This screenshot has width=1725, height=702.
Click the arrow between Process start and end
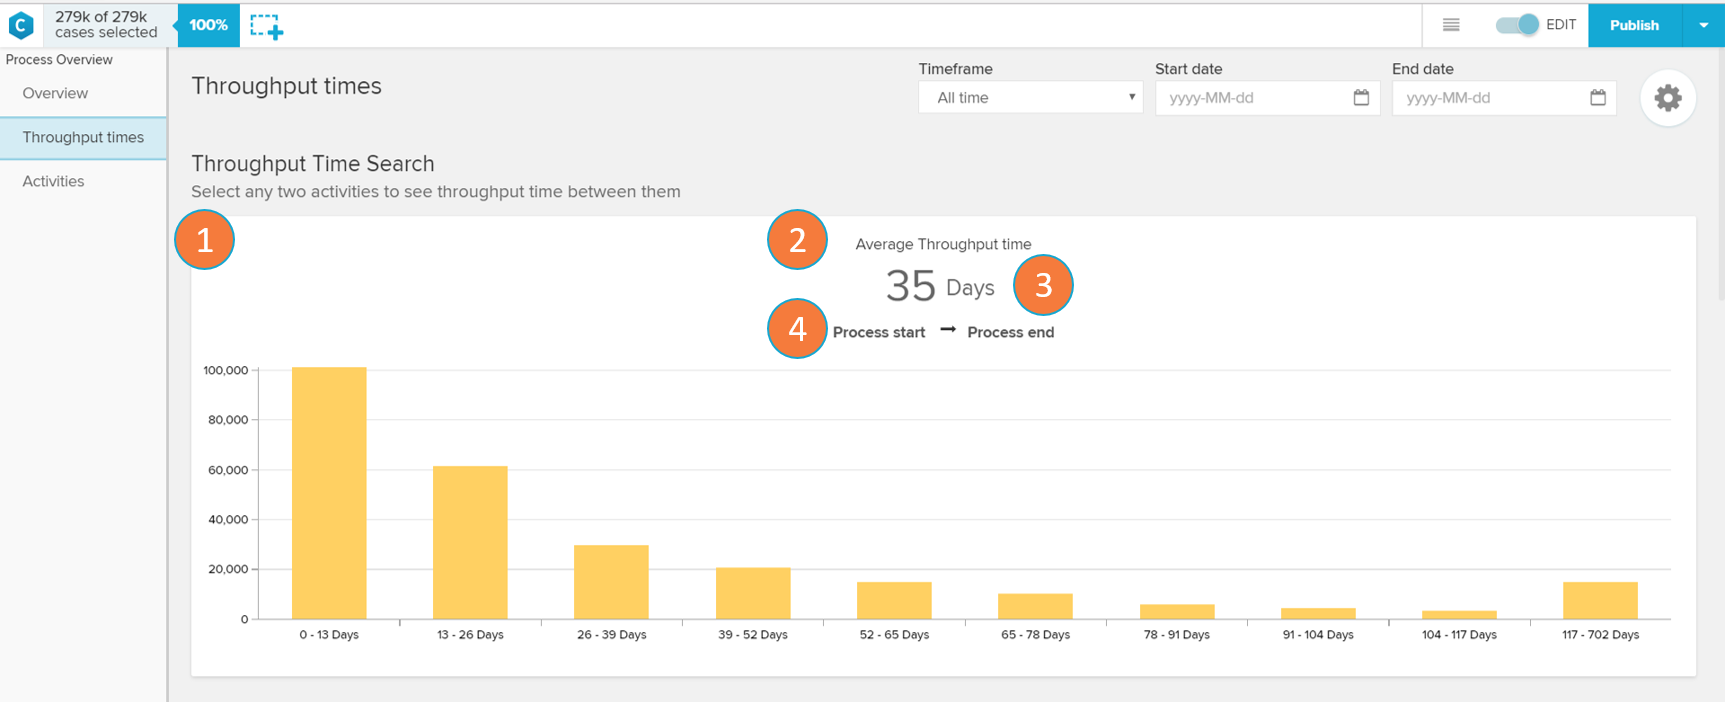(x=947, y=330)
